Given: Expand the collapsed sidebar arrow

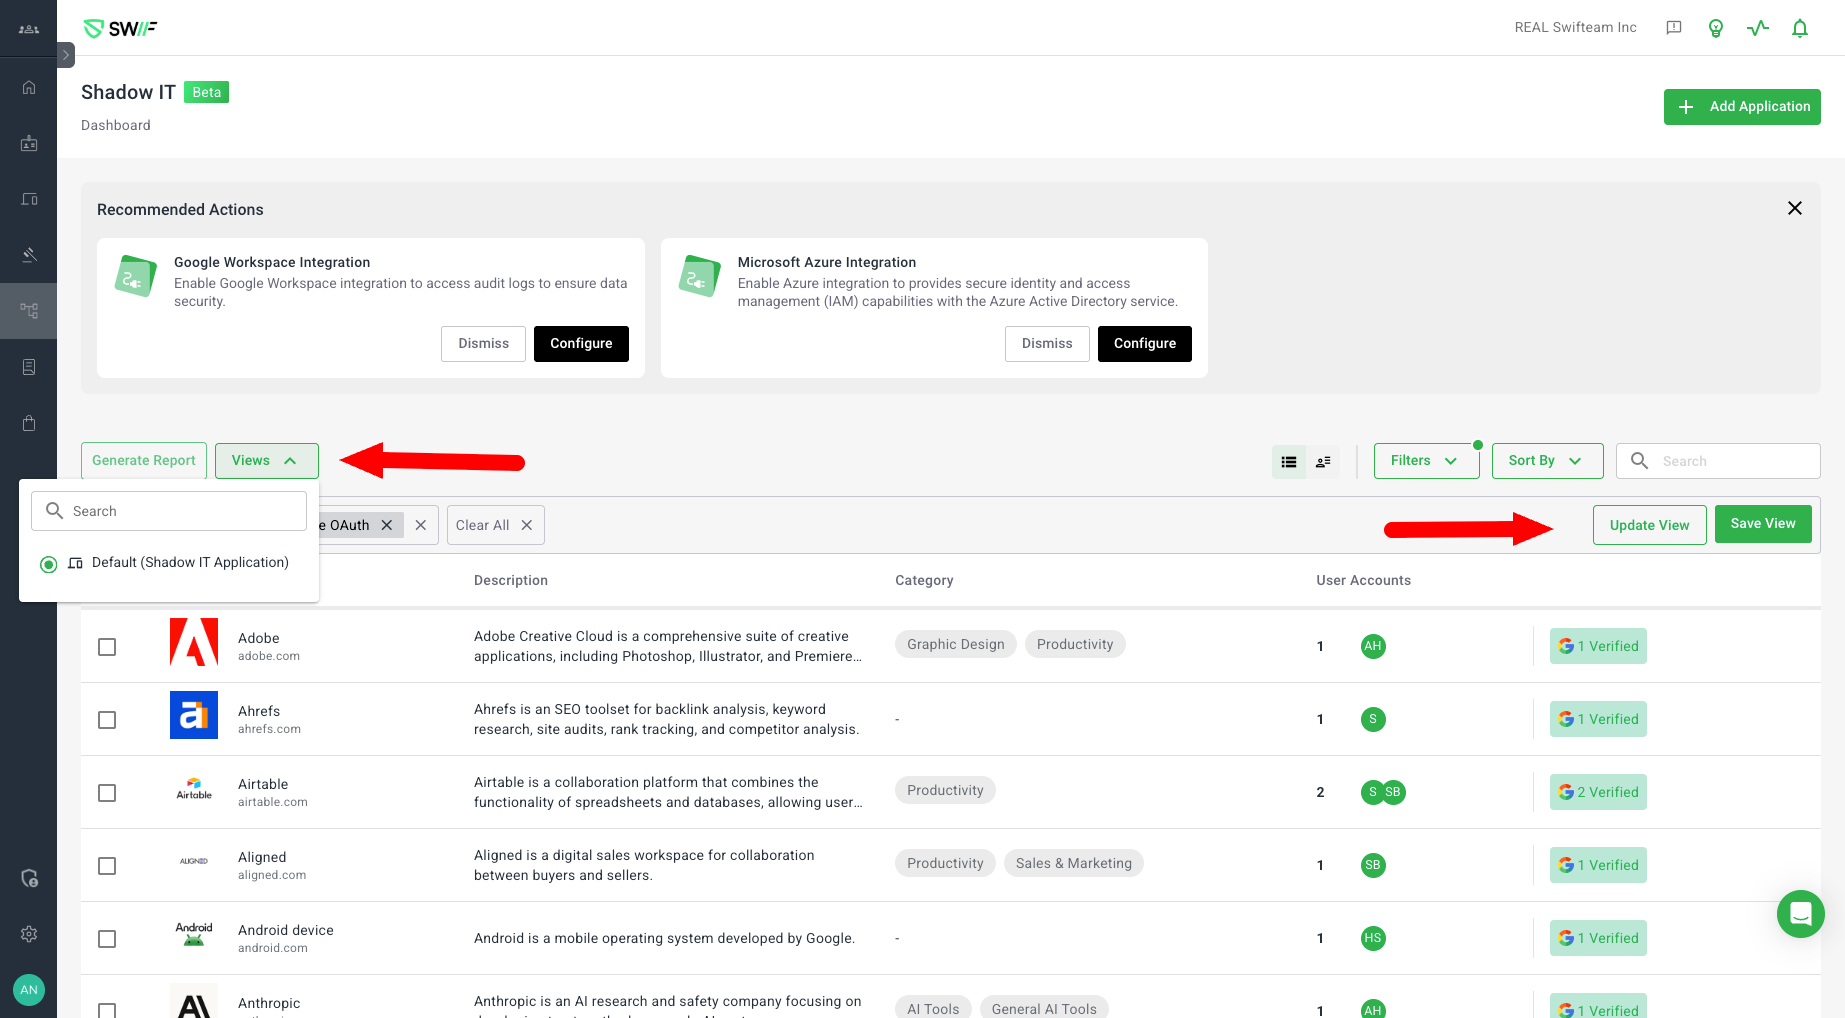Looking at the screenshot, I should 66,55.
